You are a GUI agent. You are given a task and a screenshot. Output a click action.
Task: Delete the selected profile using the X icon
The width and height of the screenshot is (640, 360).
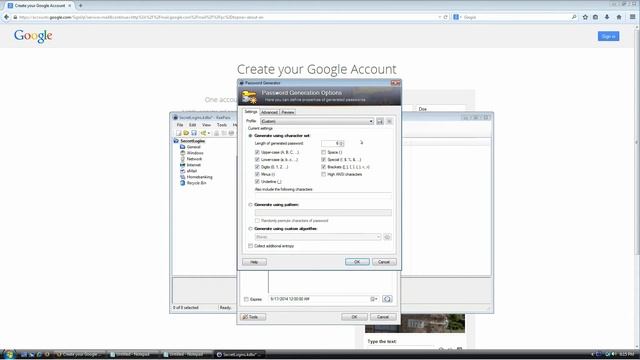(389, 121)
